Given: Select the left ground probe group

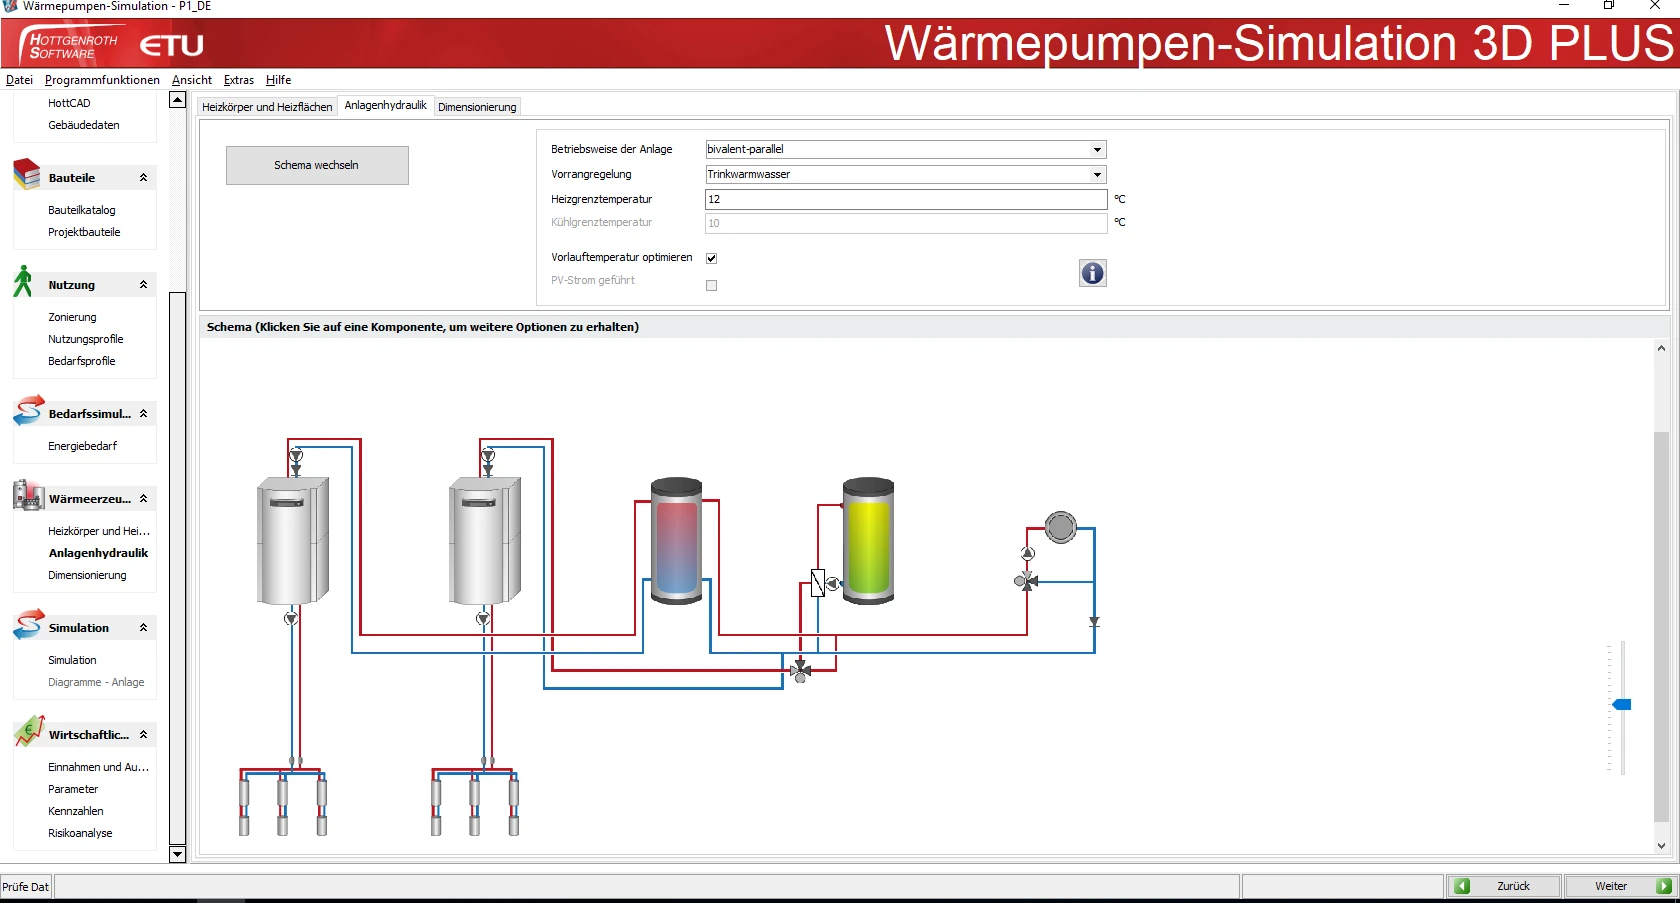Looking at the screenshot, I should [x=283, y=802].
